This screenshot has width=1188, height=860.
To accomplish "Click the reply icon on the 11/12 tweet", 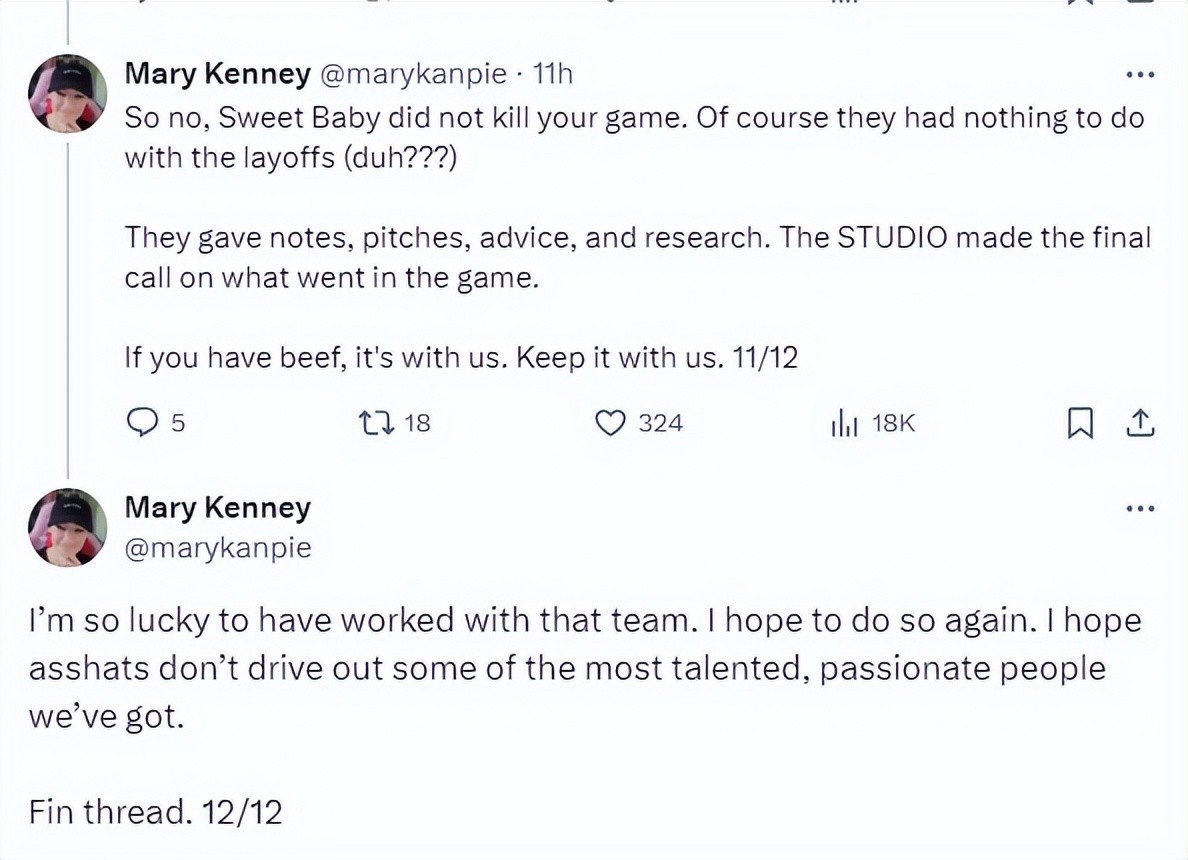I will (x=142, y=423).
